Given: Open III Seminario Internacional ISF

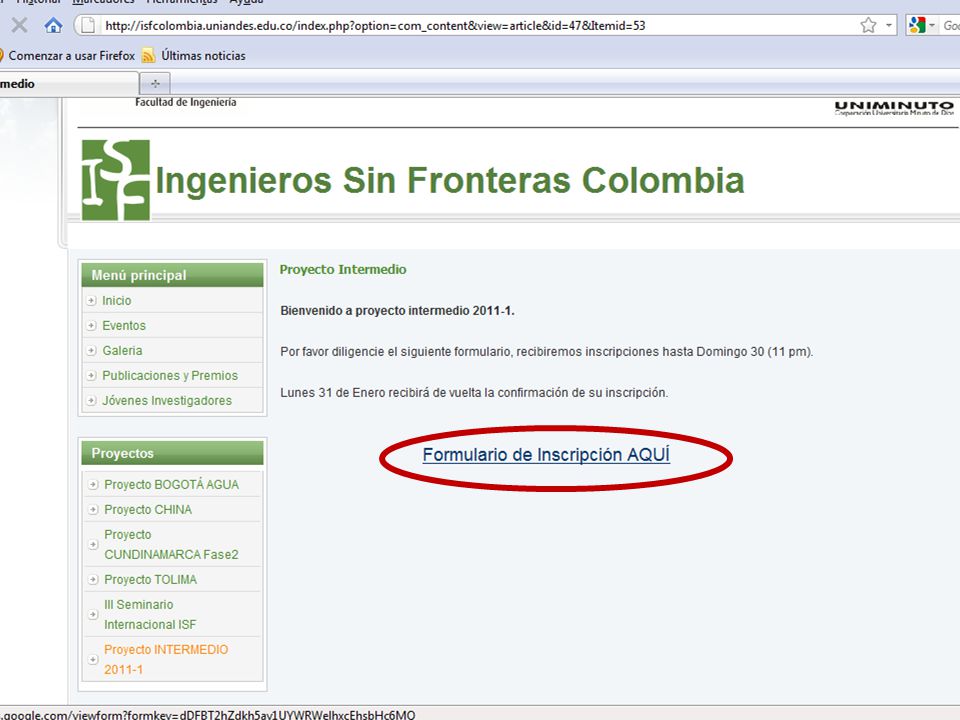Looking at the screenshot, I should point(150,614).
